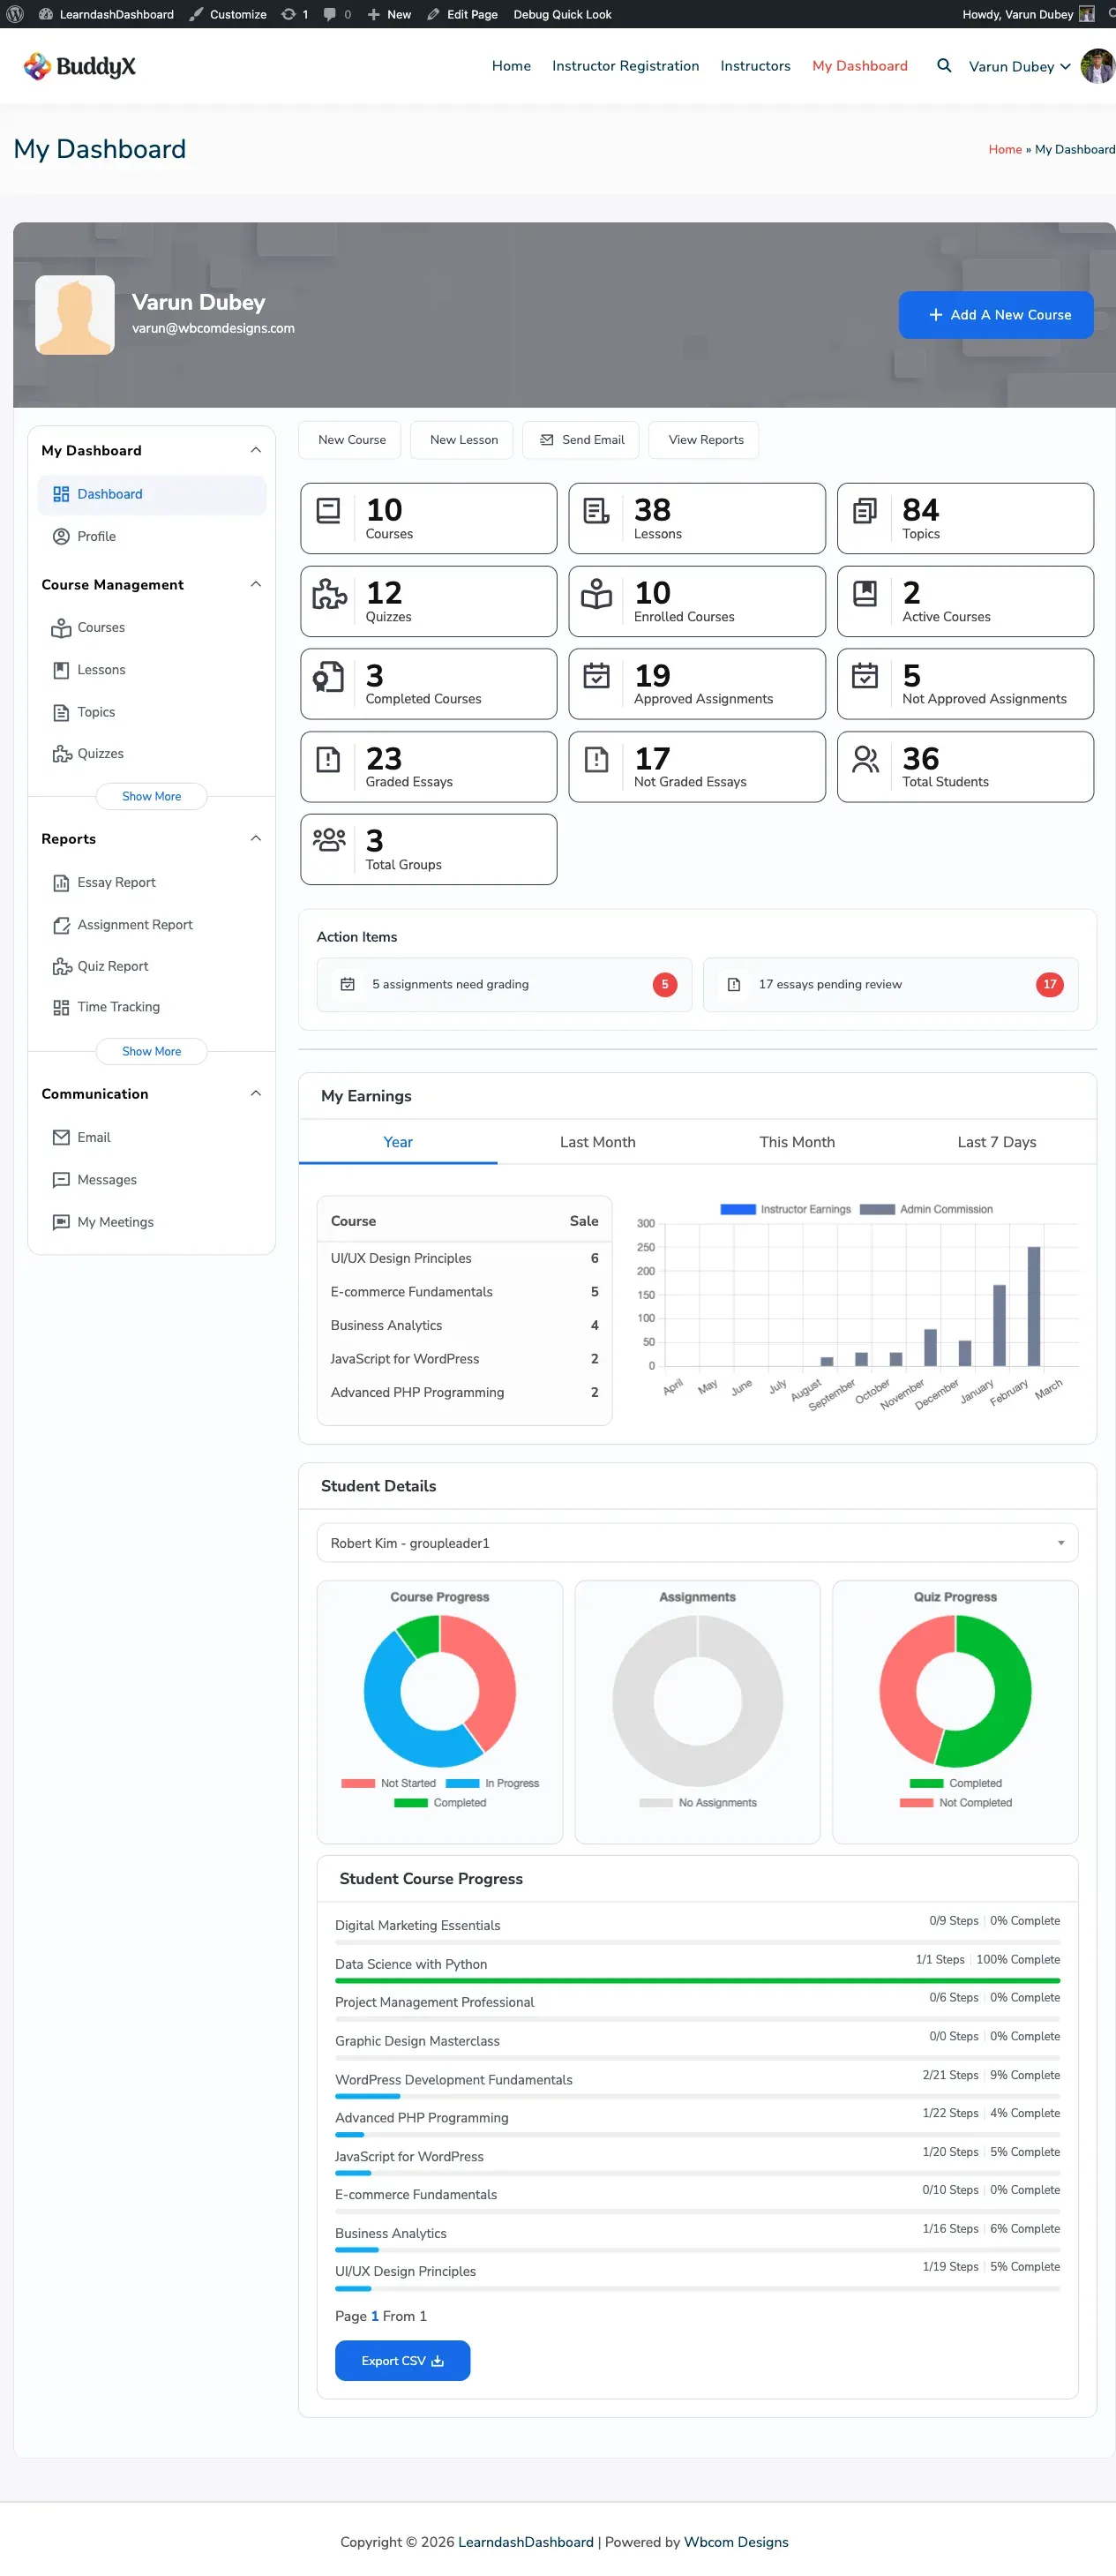The height and width of the screenshot is (2576, 1116).
Task: Collapse the Communication sidebar section
Action: (x=255, y=1093)
